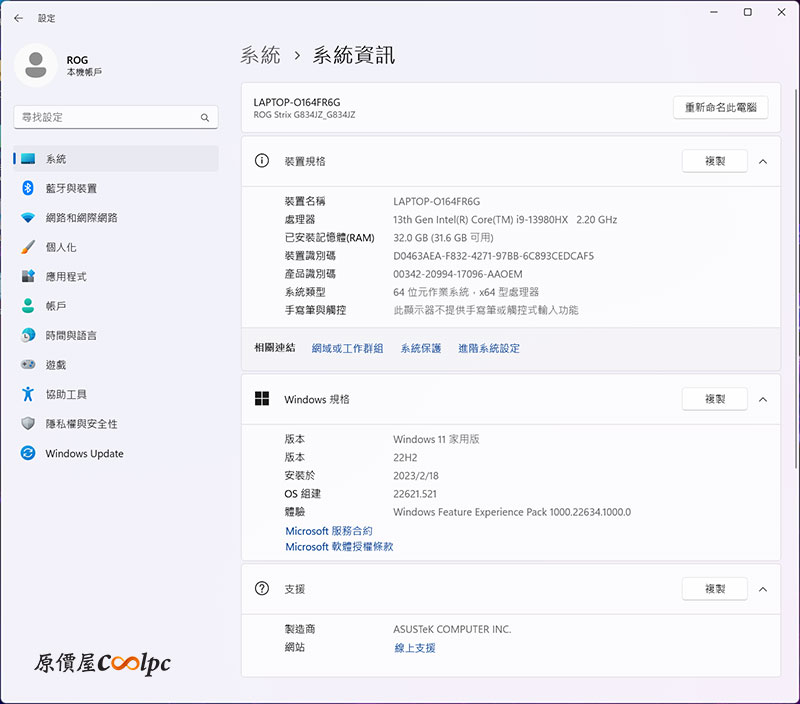Viewport: 800px width, 704px height.
Task: Click the manufacturer ASUSTeK COMPUTER INC.
Action: (x=452, y=630)
